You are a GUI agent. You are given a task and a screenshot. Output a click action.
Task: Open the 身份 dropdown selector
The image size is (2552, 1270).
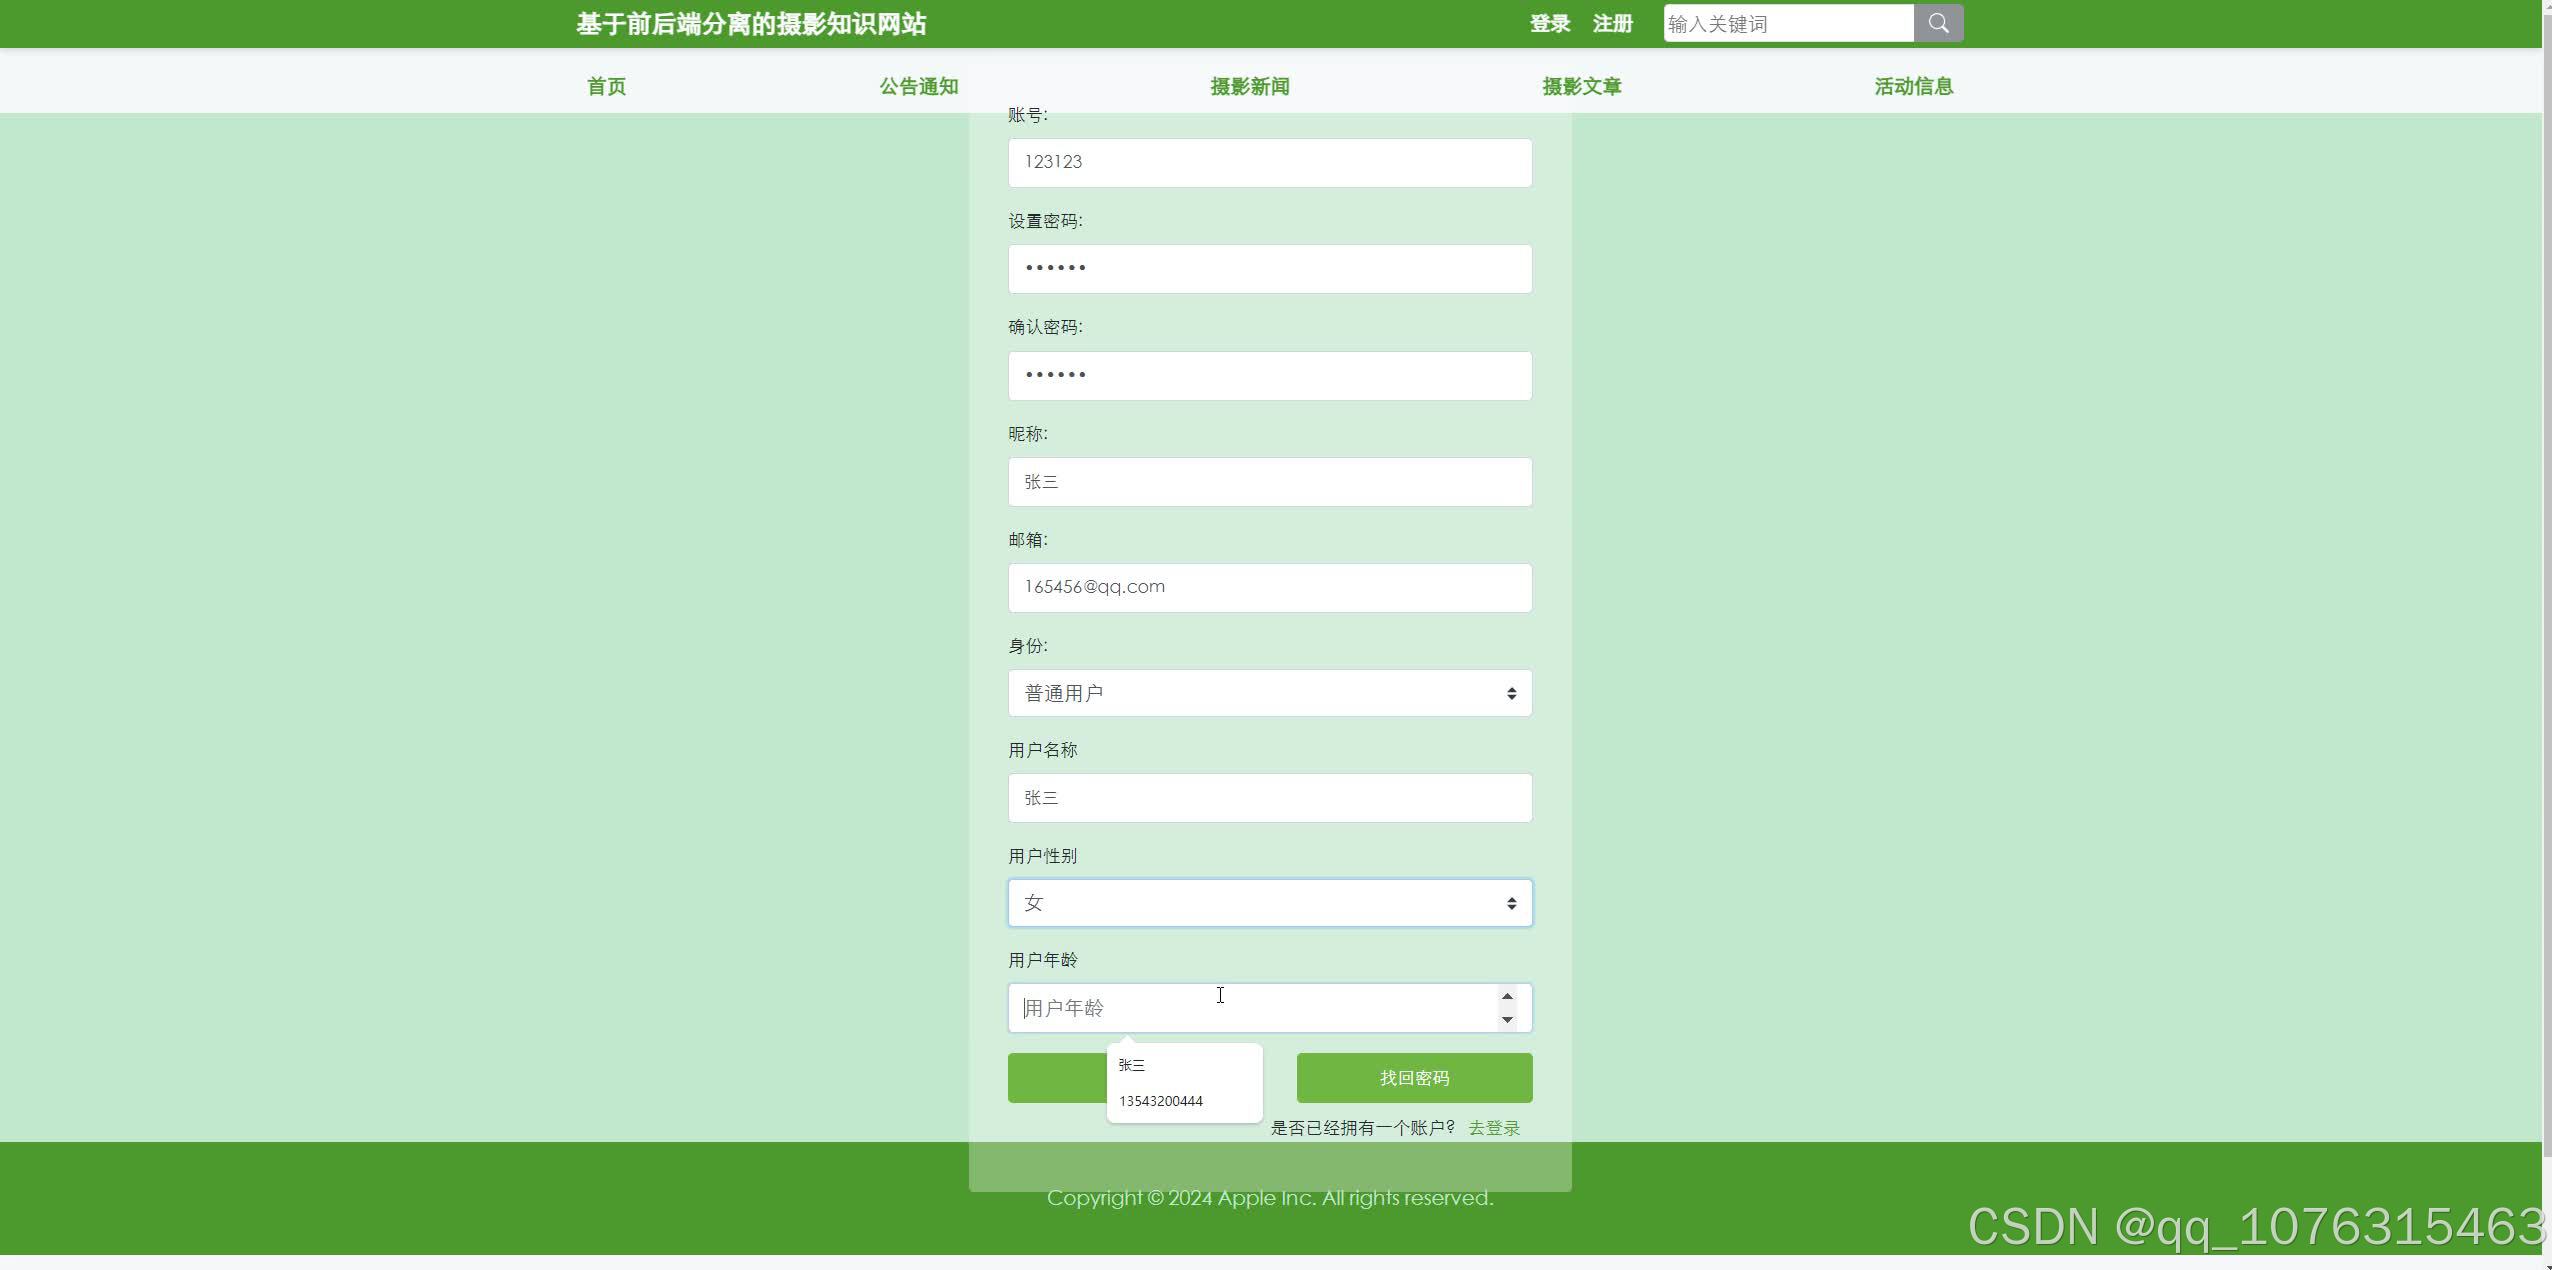click(x=1268, y=692)
